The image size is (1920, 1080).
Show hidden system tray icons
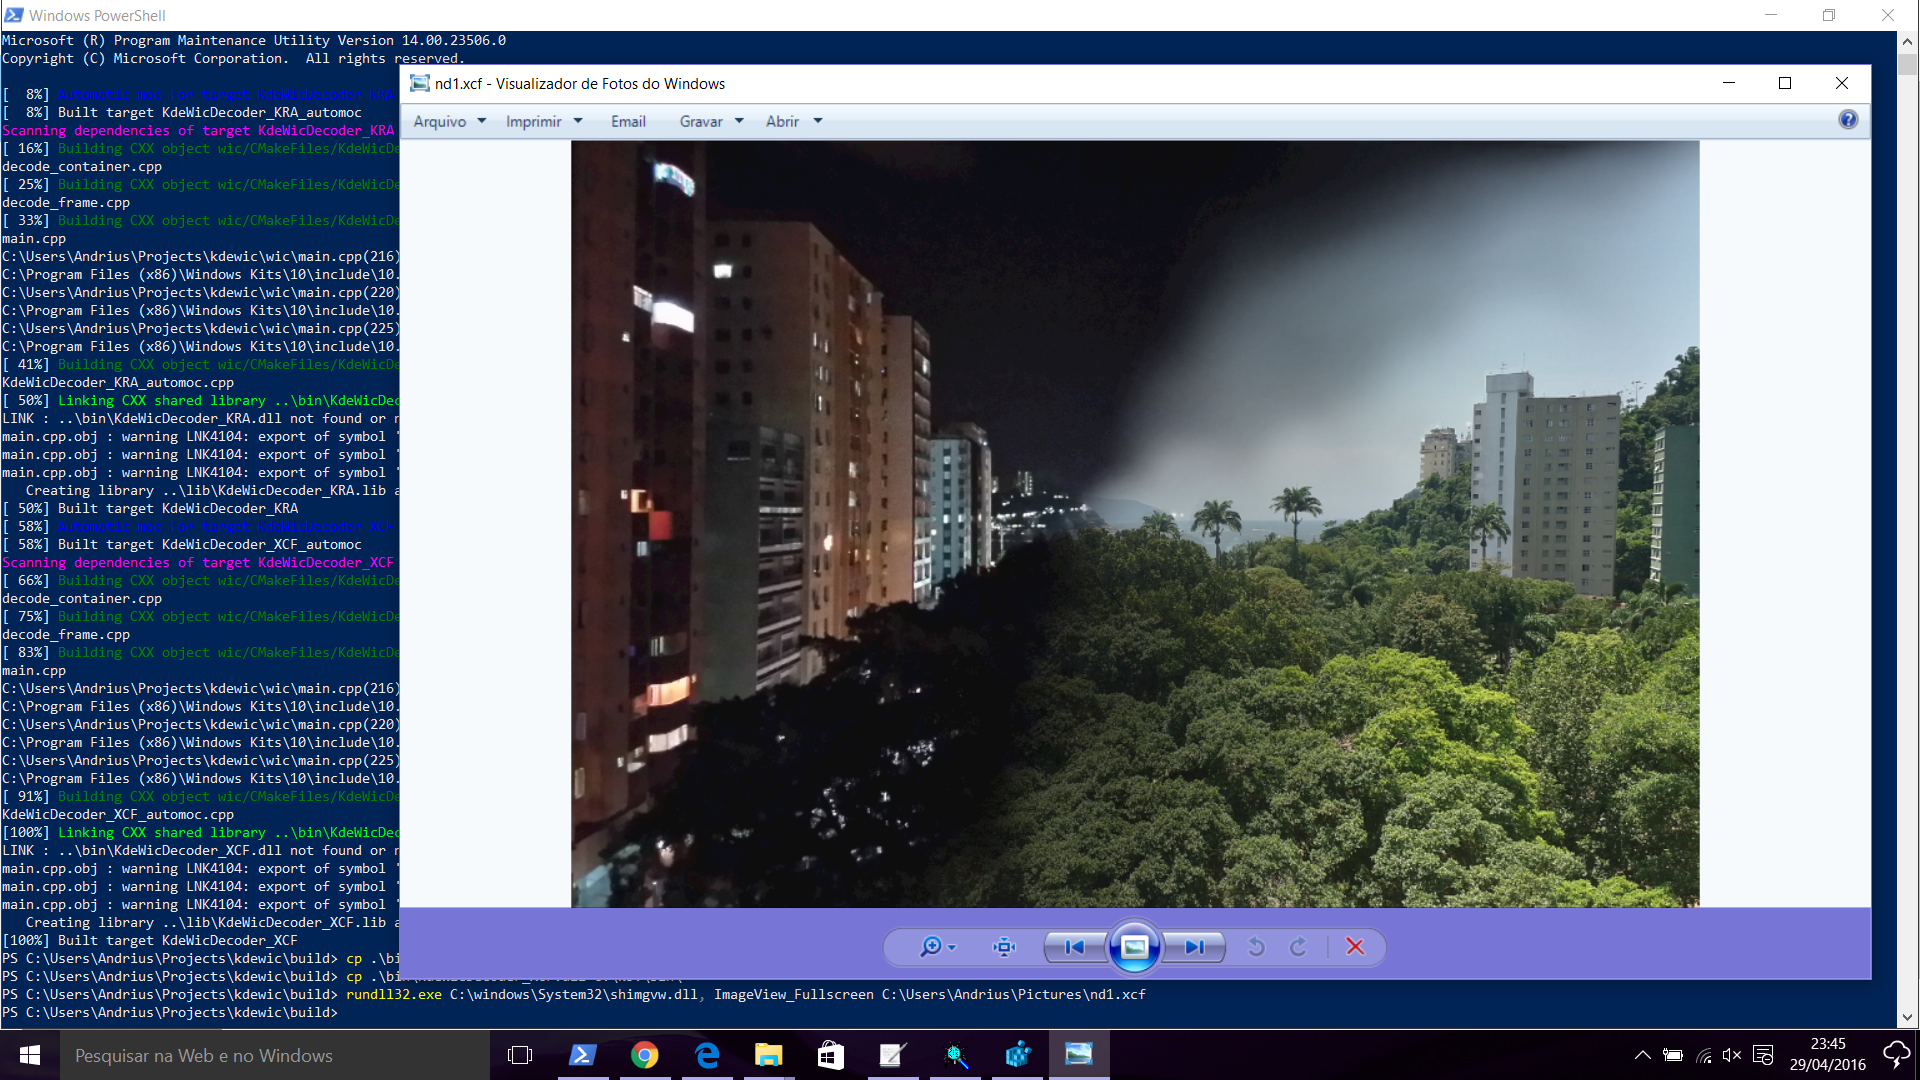[1642, 1055]
